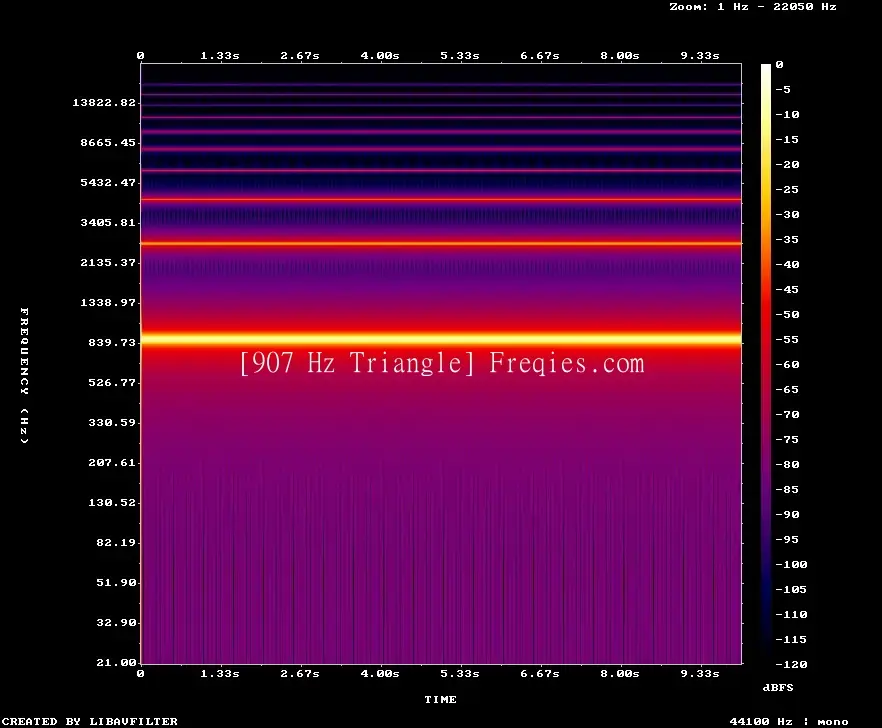Click the 6.67s tick on the top time axis
The width and height of the screenshot is (882, 728).
click(x=539, y=56)
